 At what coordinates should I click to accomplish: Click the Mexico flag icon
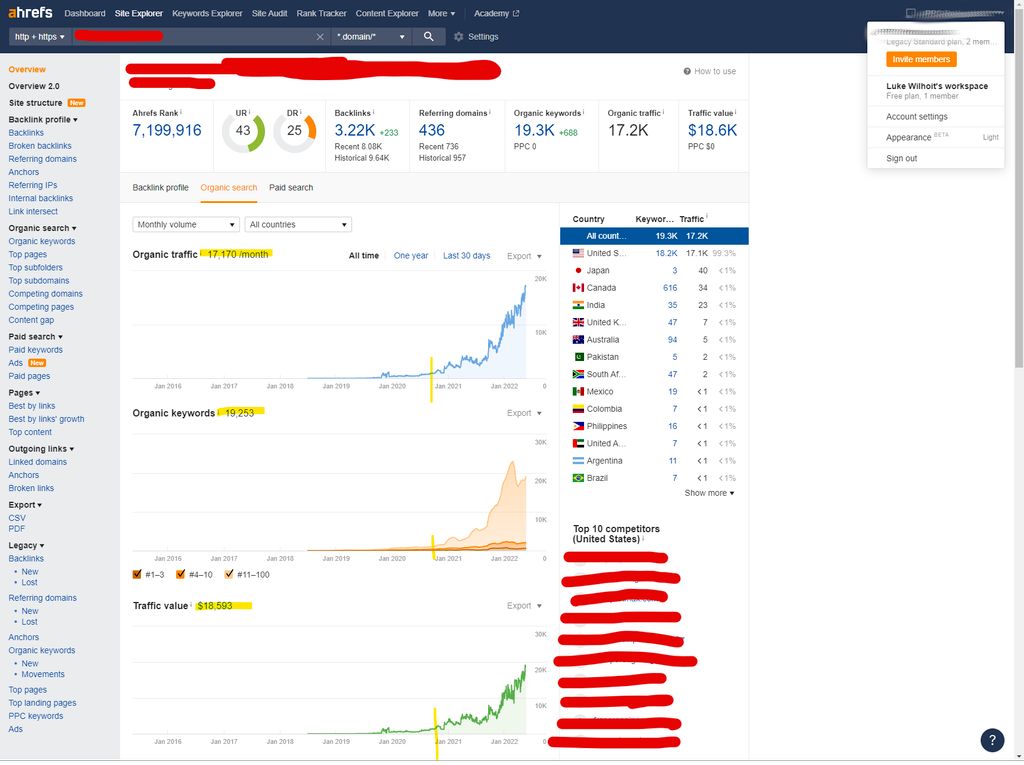(x=578, y=391)
